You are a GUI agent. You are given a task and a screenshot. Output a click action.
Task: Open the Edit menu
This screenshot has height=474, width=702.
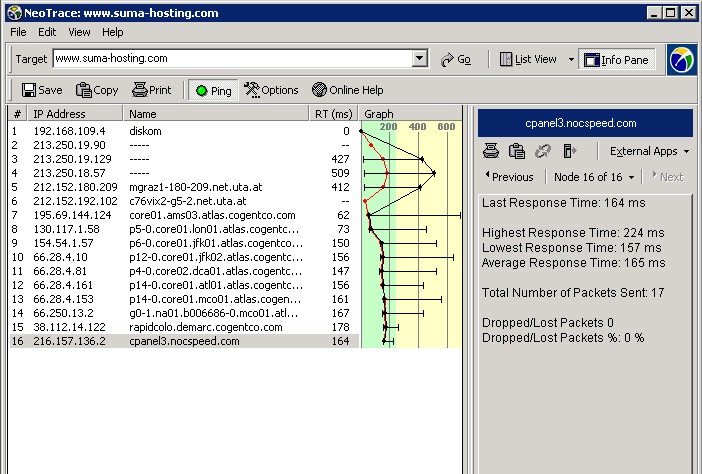(47, 32)
